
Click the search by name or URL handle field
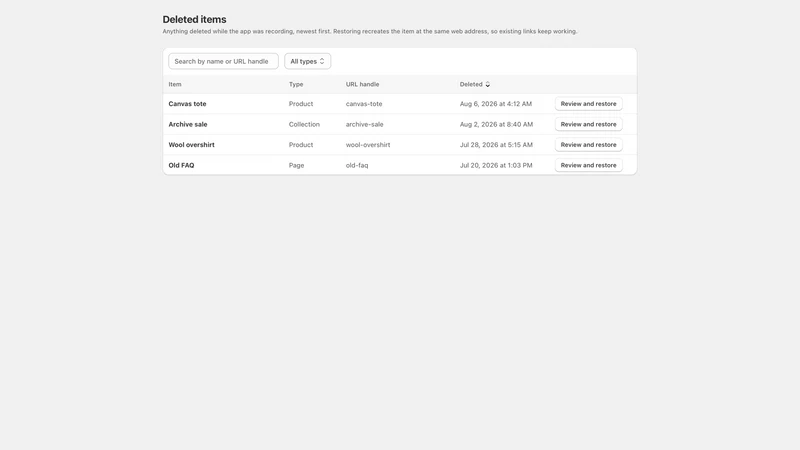pos(223,61)
